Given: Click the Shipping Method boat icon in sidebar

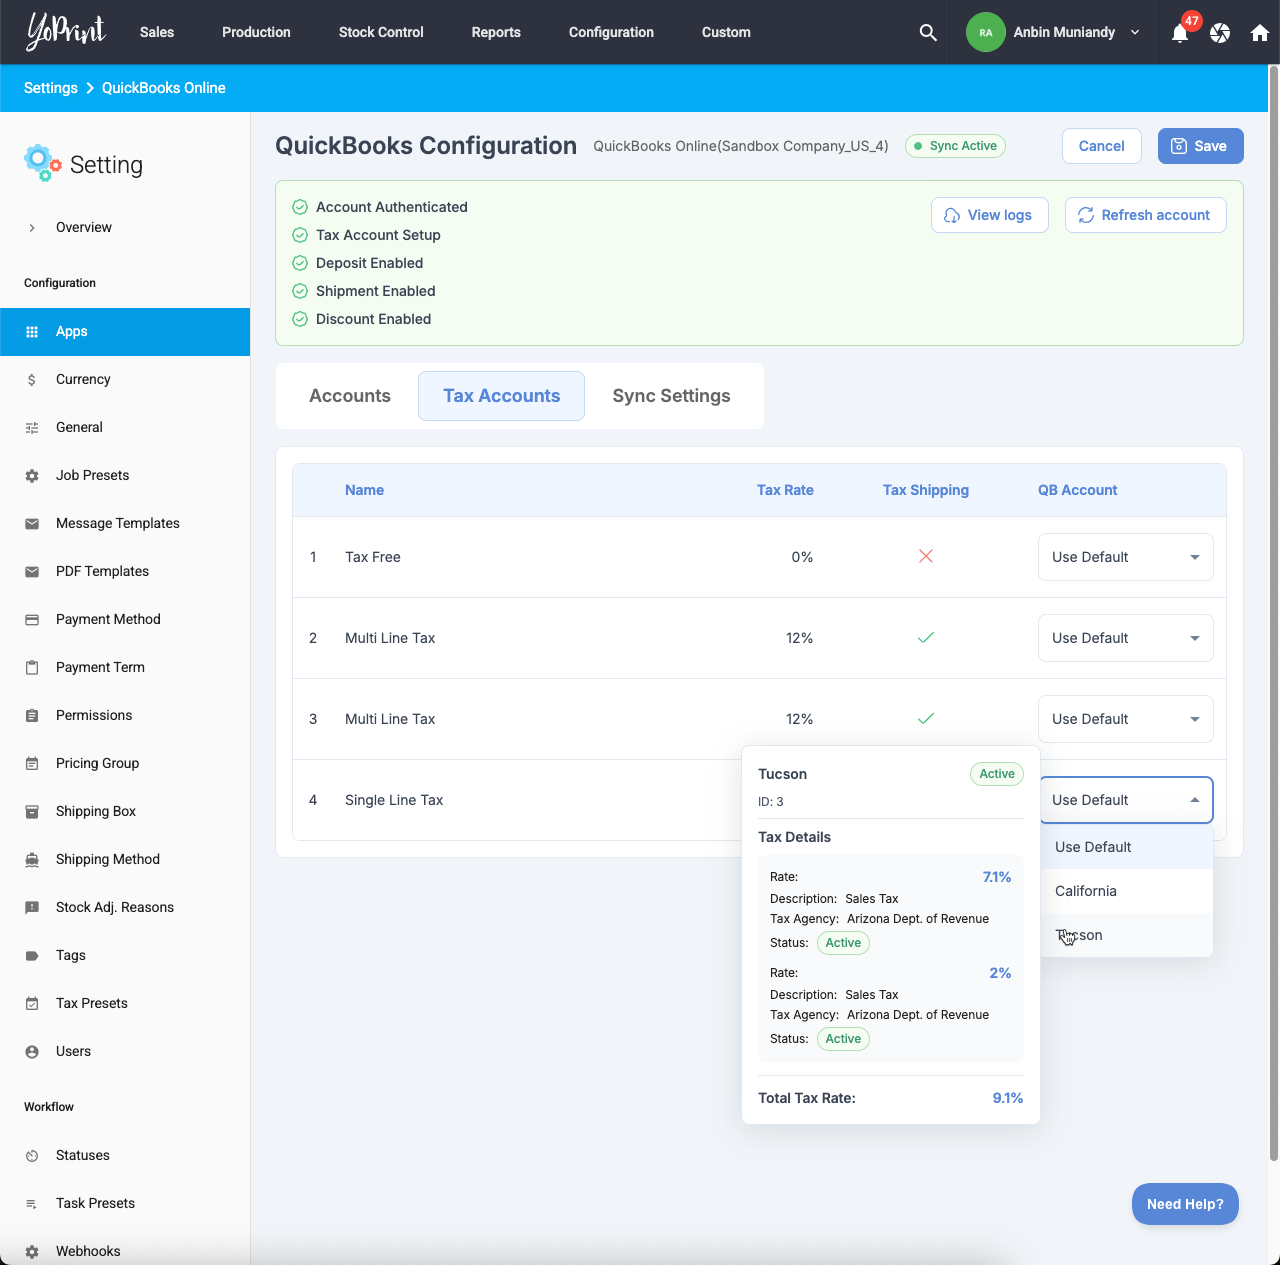Looking at the screenshot, I should [32, 859].
